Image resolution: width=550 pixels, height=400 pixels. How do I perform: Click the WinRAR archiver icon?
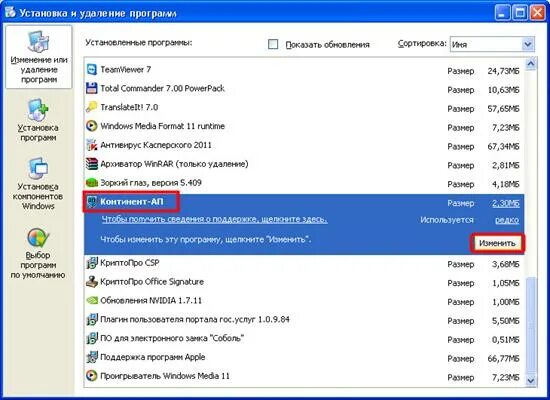click(x=92, y=164)
